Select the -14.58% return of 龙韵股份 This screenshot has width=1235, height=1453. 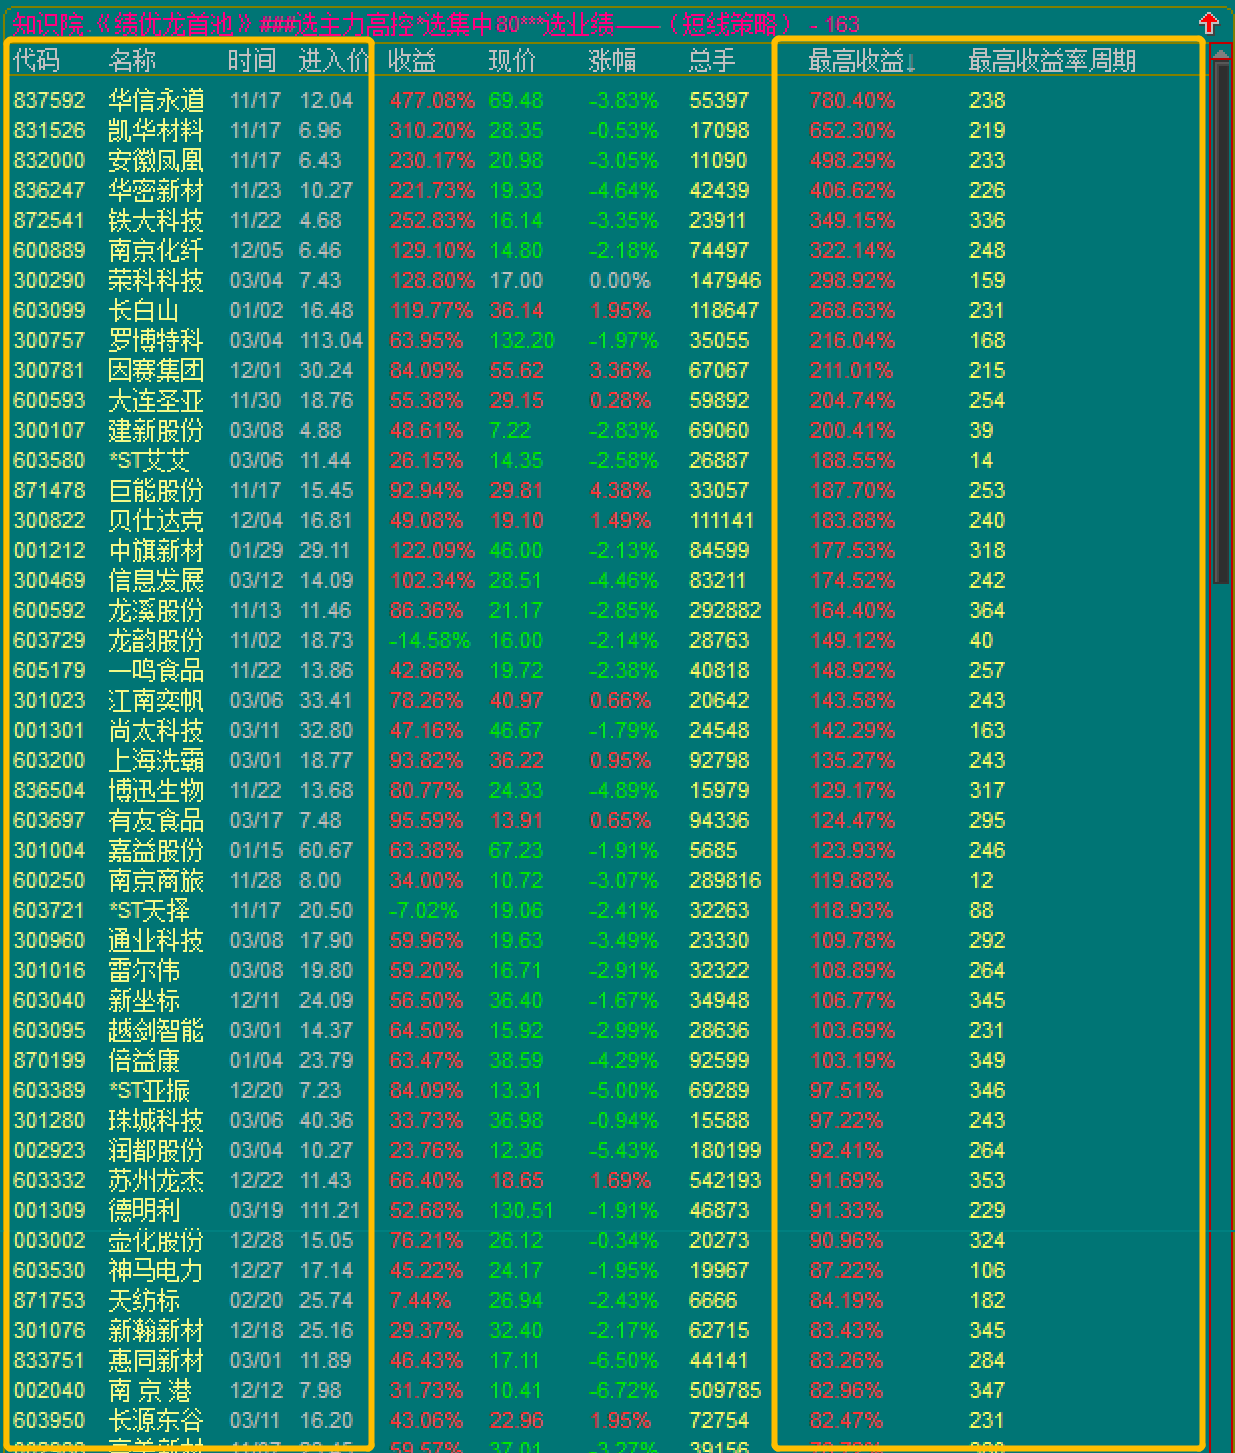point(429,640)
